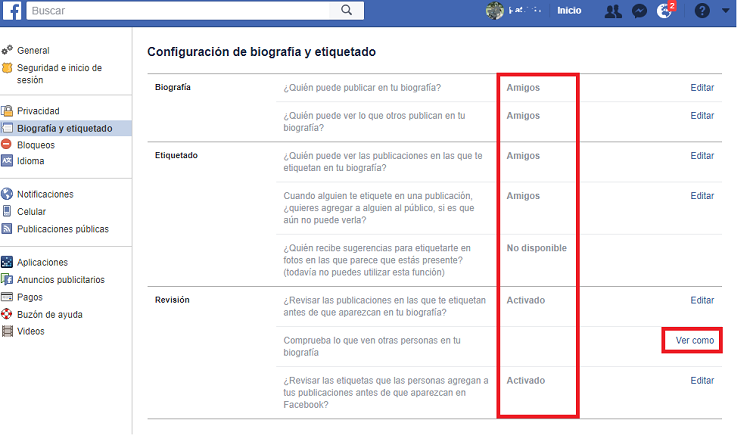Click the Videos film strip icon

(x=7, y=331)
